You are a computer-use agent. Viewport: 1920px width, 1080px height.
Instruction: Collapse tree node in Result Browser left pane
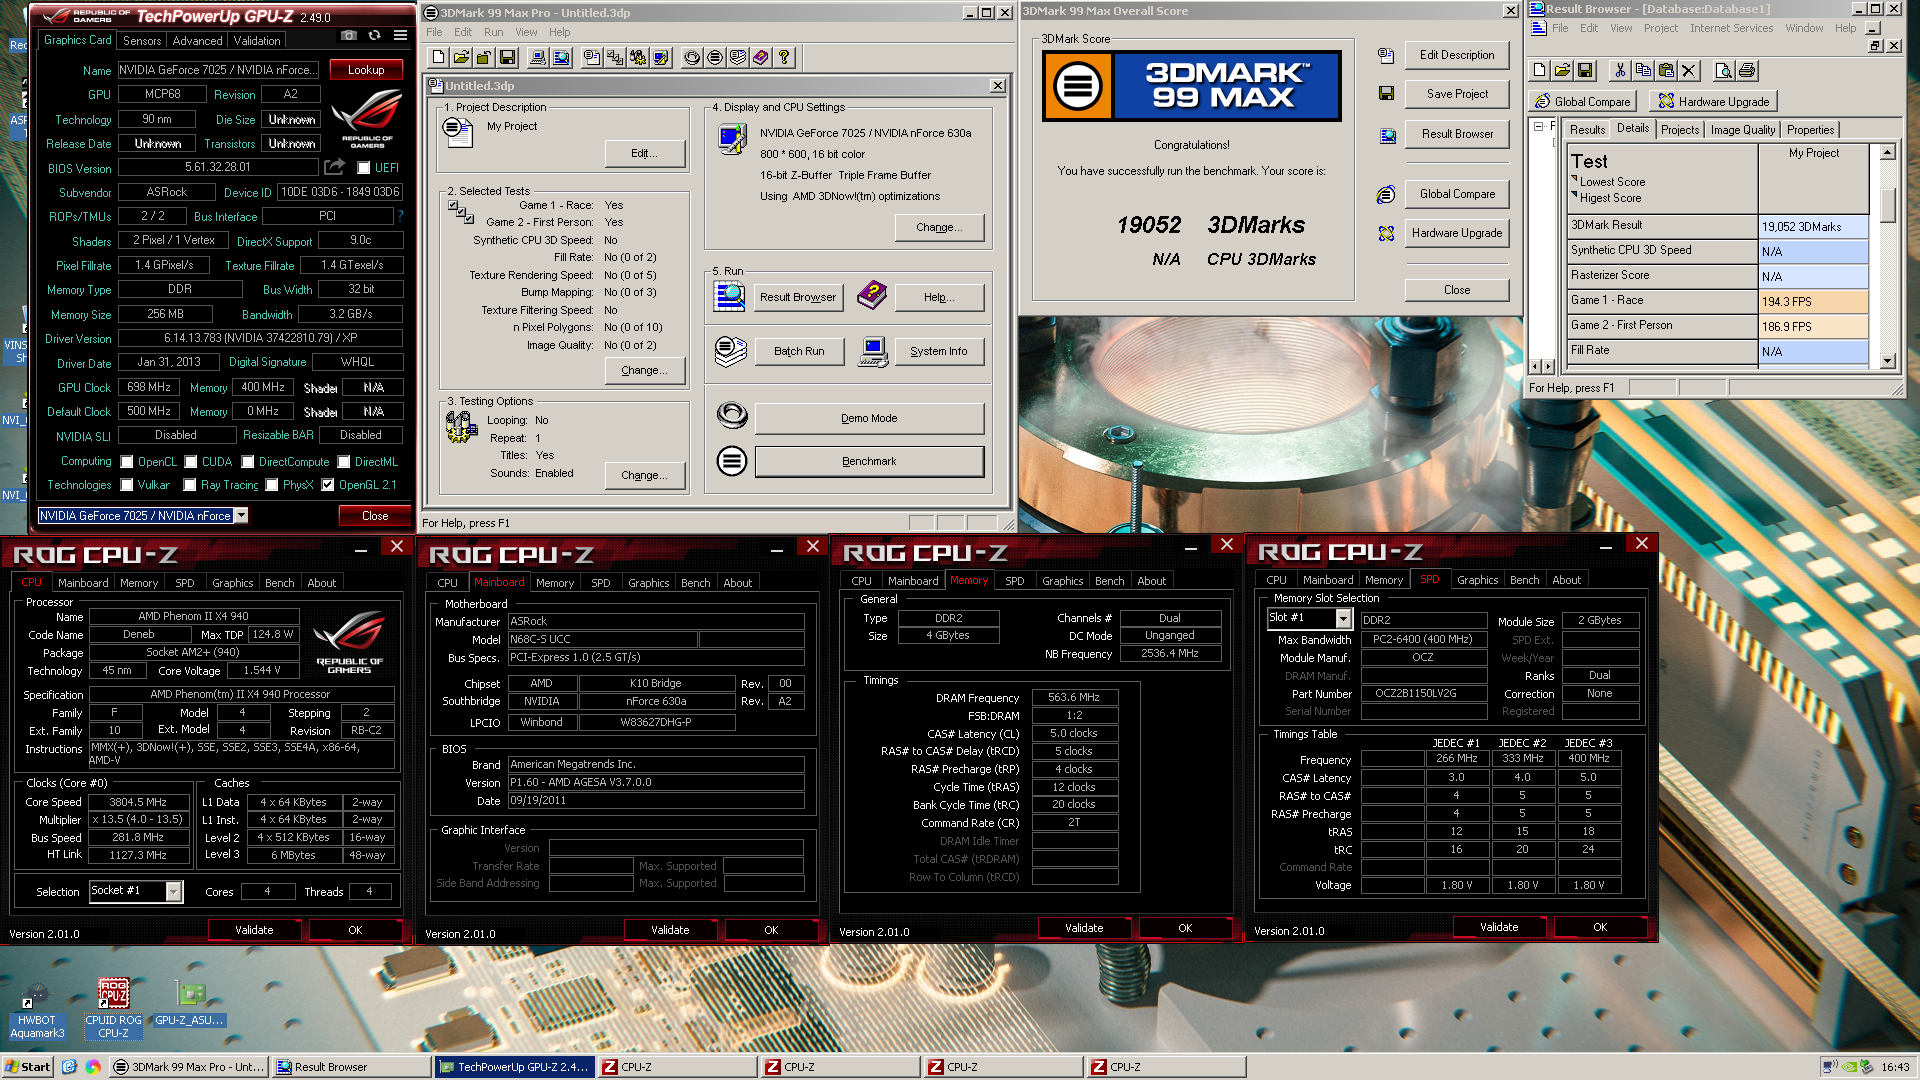1538,127
